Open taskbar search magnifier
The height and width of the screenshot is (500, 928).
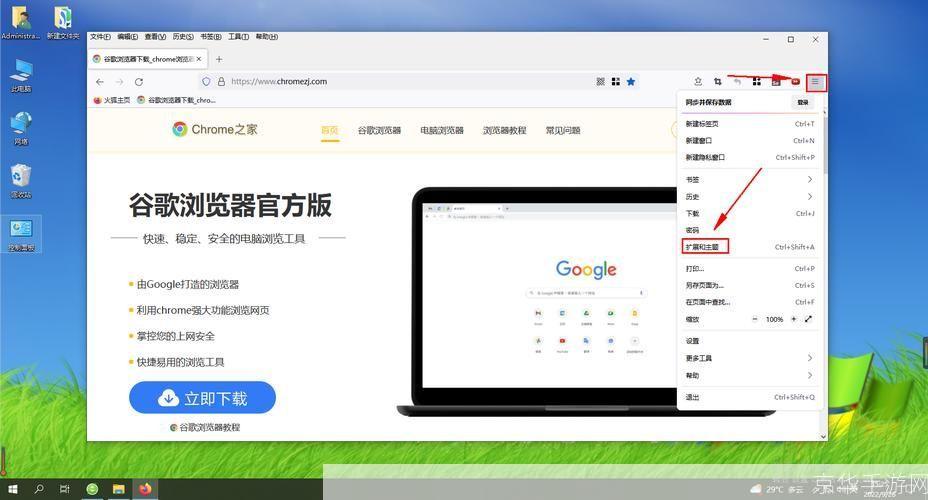(39, 489)
